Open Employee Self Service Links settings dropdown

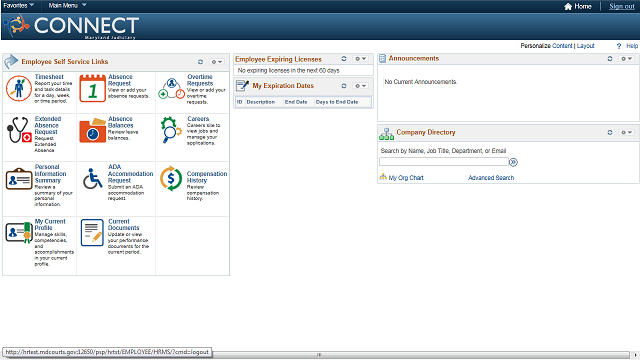217,62
